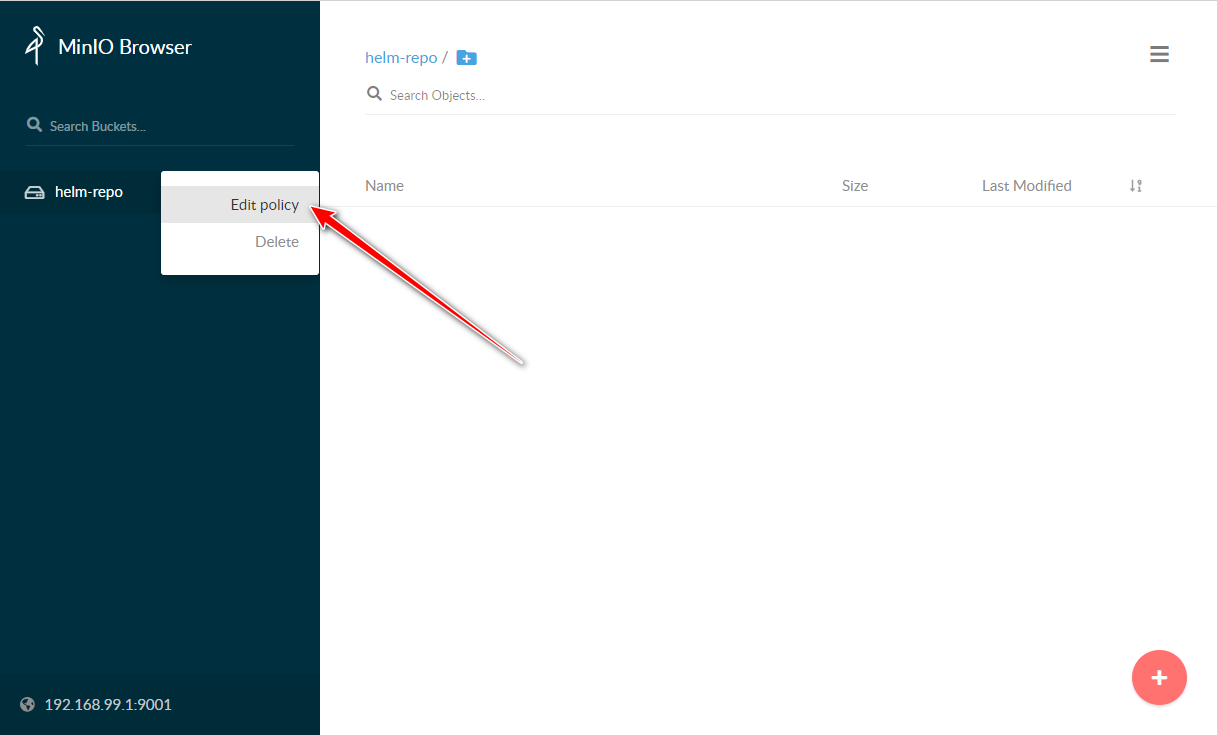1217x735 pixels.
Task: Click the Search Buckets magnifier icon
Action: 34,125
